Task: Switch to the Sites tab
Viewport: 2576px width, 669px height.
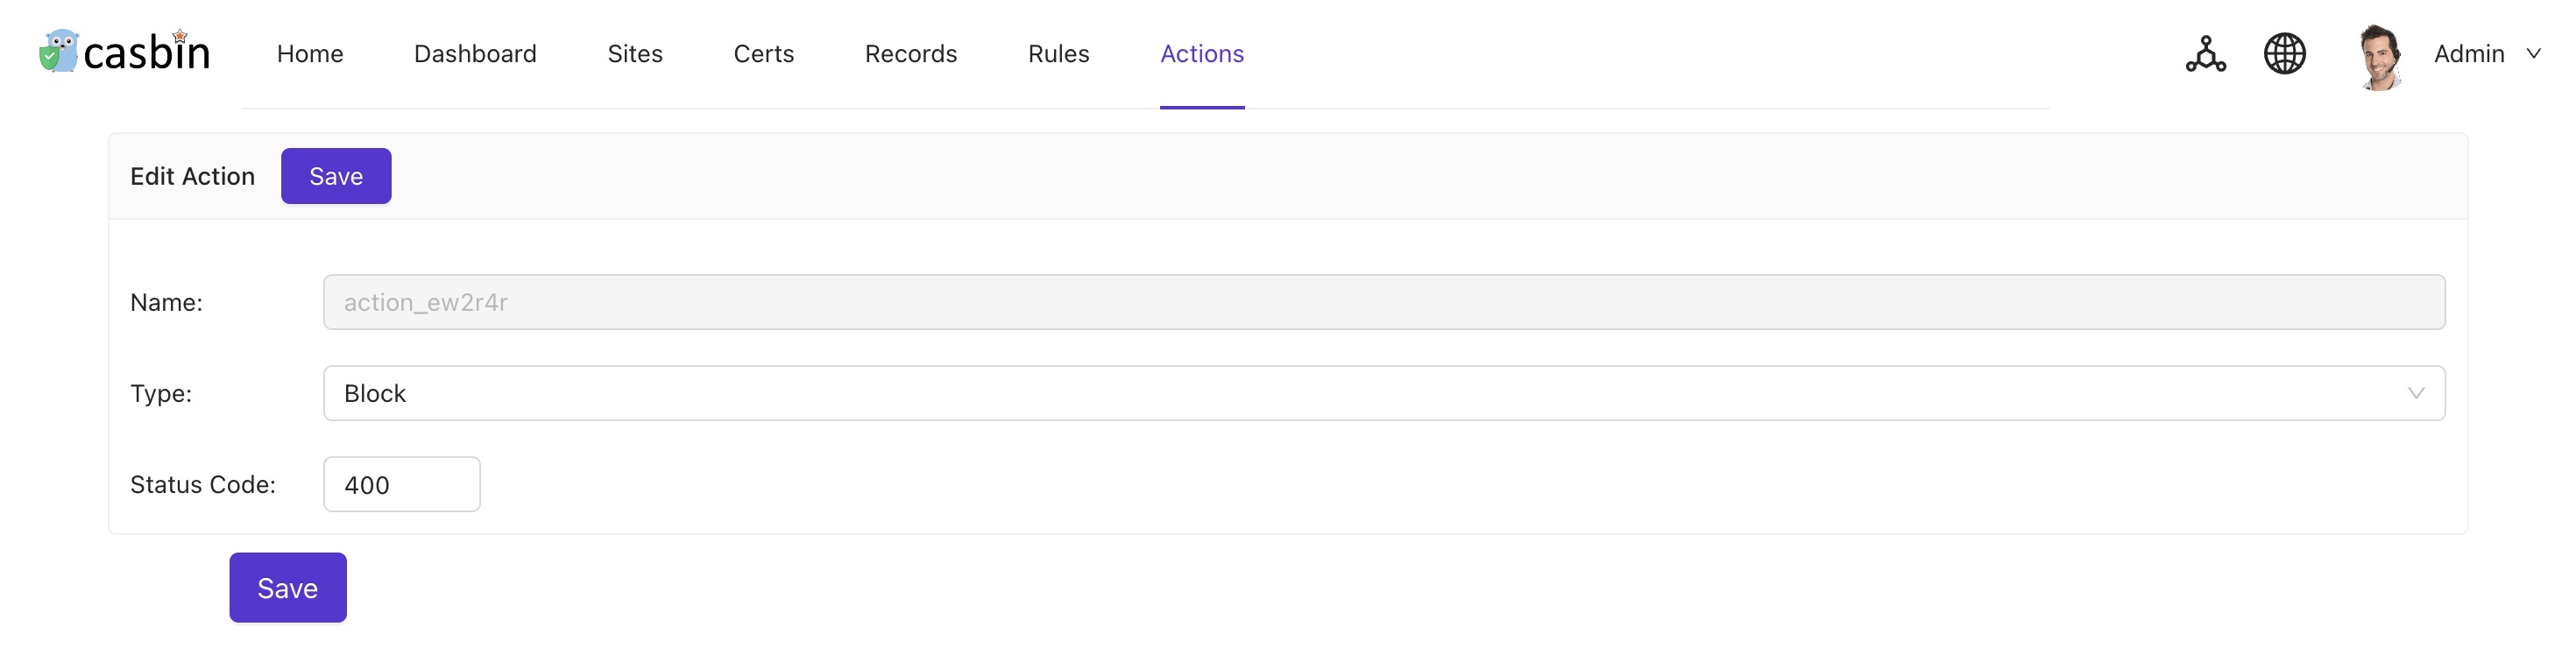Action: [634, 54]
